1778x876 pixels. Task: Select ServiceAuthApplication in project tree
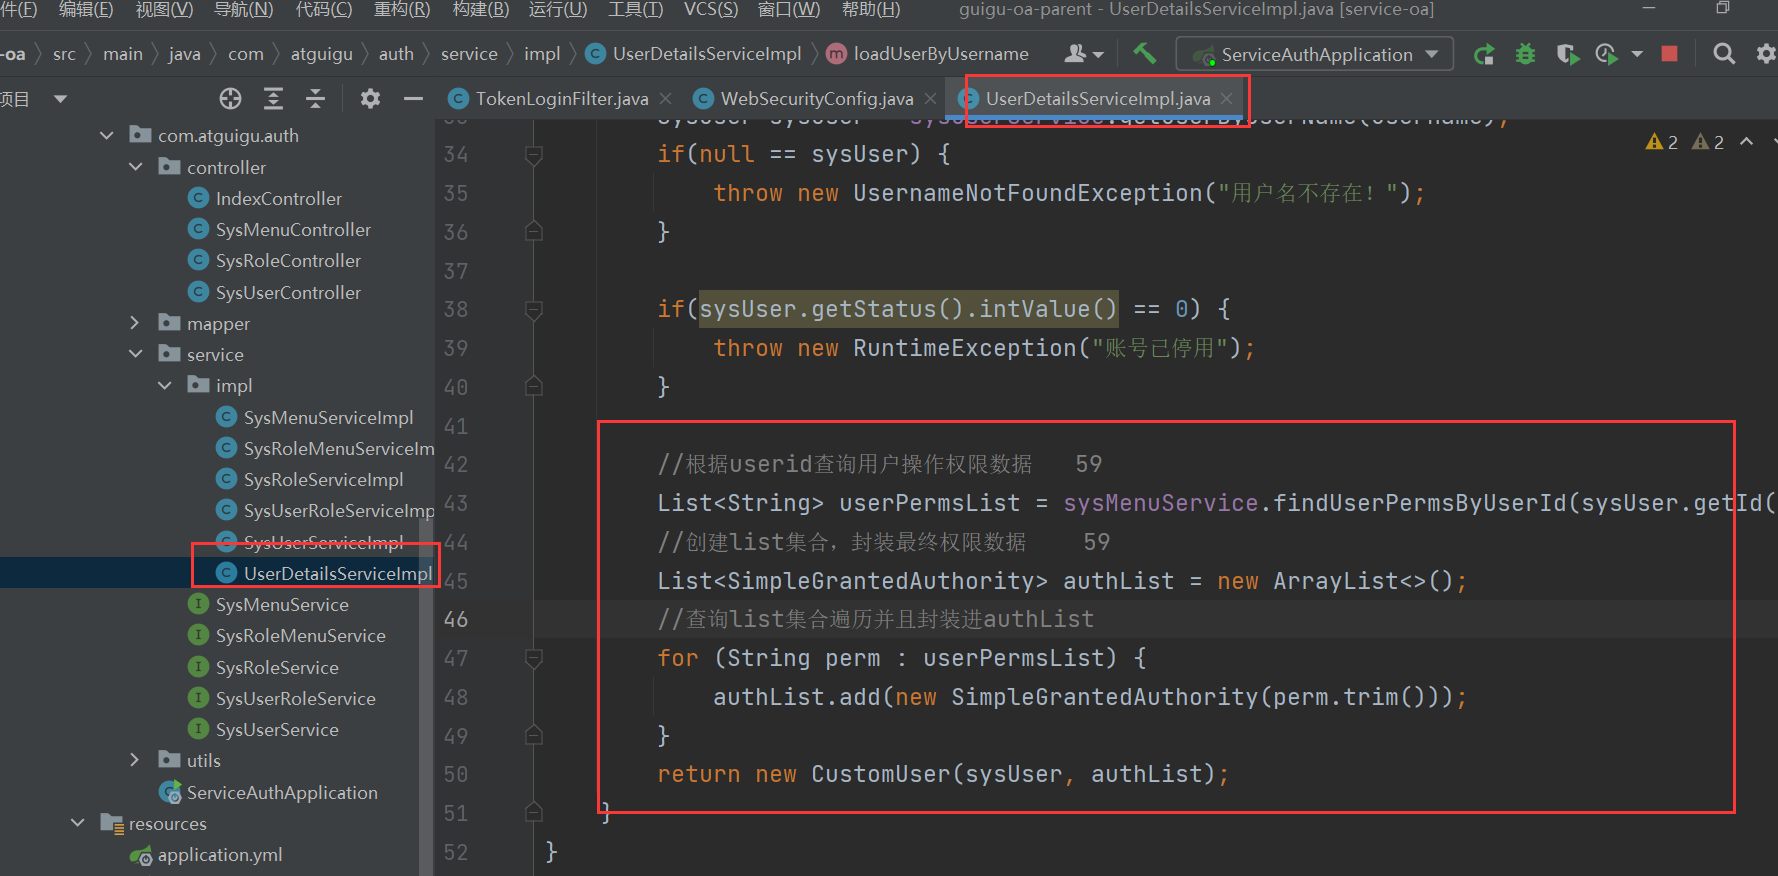pyautogui.click(x=282, y=792)
